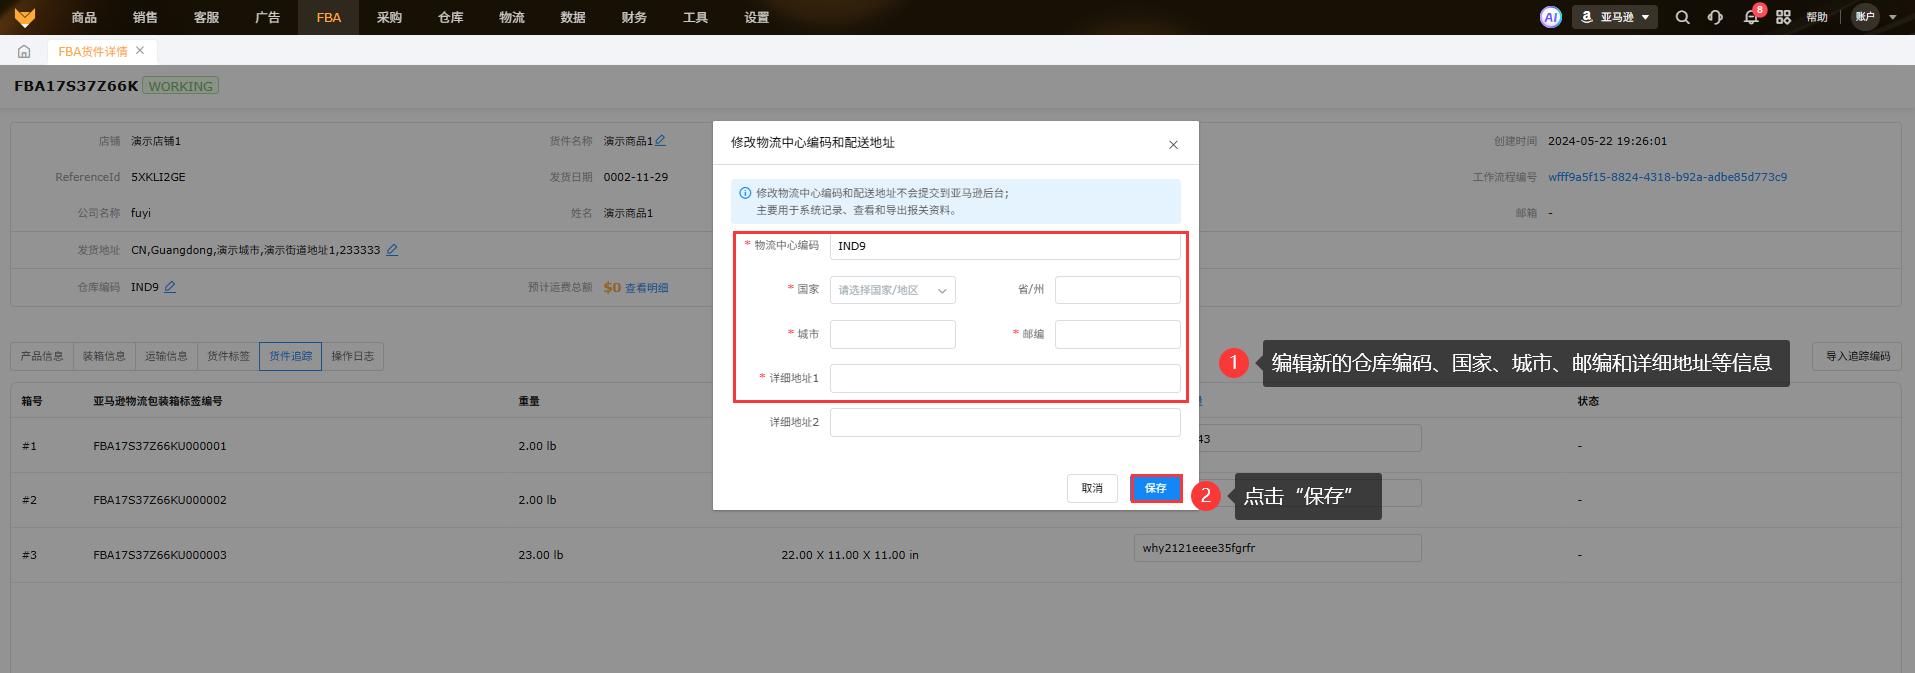Open the apps grid icon

[x=1783, y=17]
